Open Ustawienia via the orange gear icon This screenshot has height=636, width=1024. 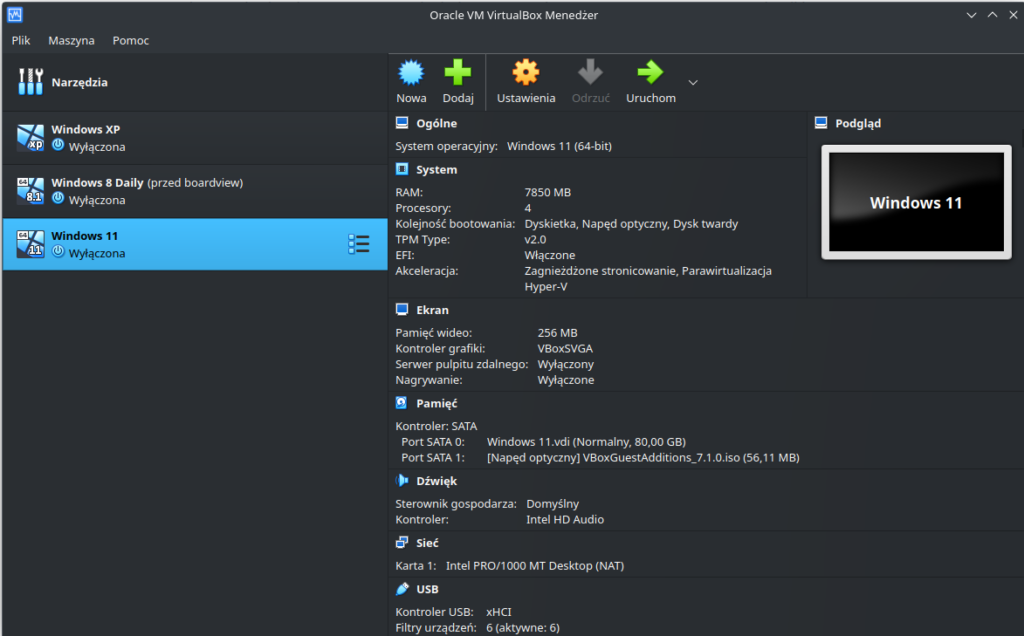click(x=526, y=72)
